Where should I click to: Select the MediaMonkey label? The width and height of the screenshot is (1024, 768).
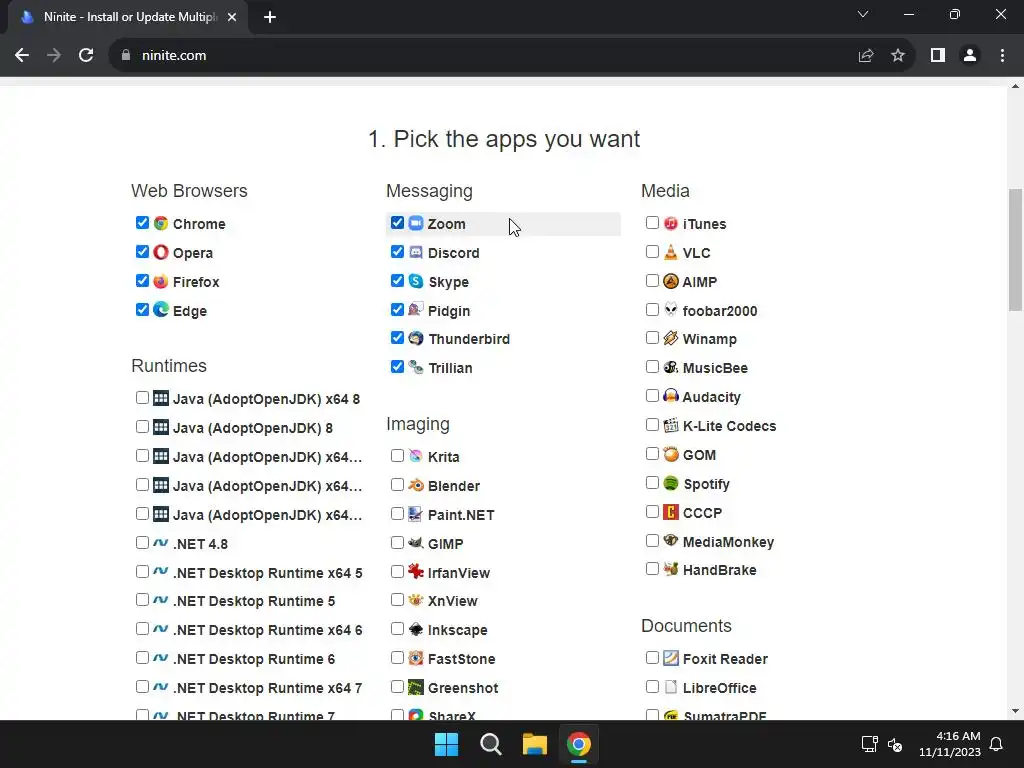click(x=728, y=542)
